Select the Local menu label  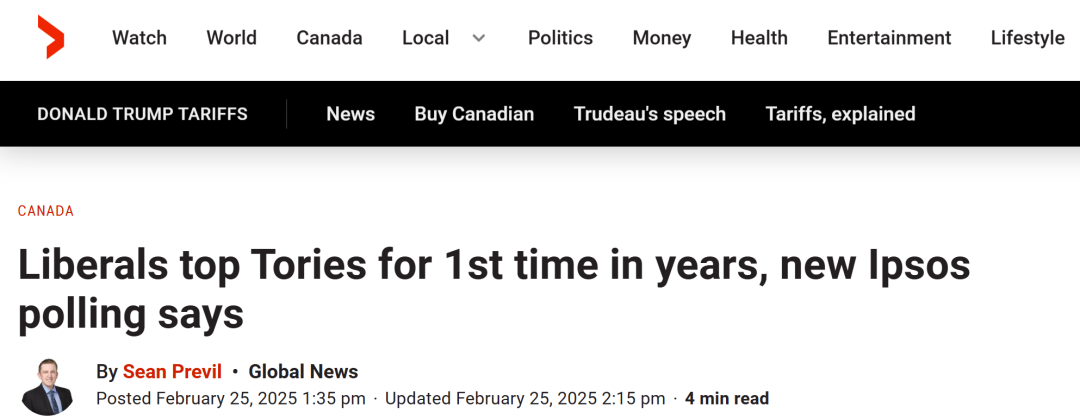[x=426, y=38]
